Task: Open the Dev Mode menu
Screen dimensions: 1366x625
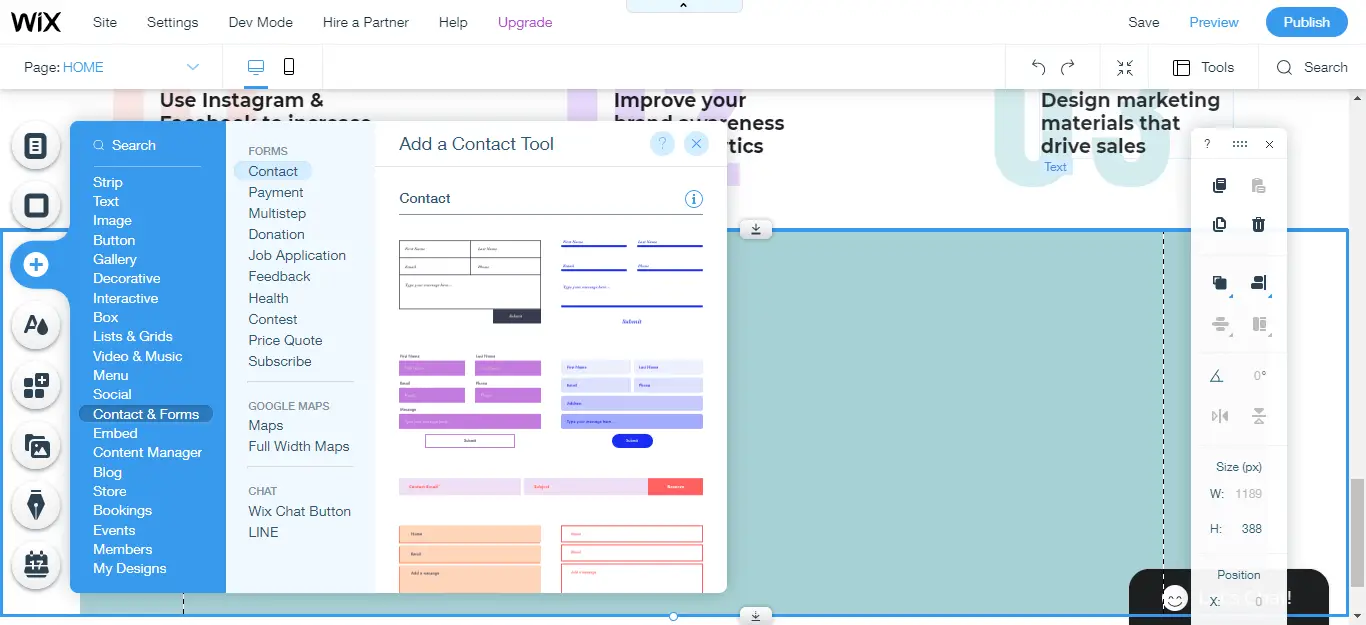Action: click(261, 22)
